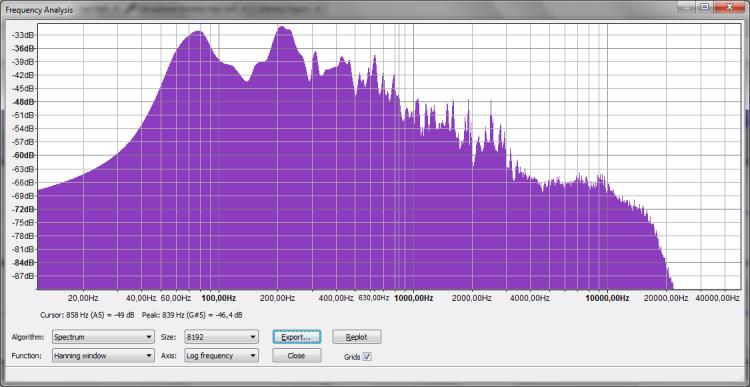Open the Size dropdown set to 8192
This screenshot has width=750, height=387.
221,337
